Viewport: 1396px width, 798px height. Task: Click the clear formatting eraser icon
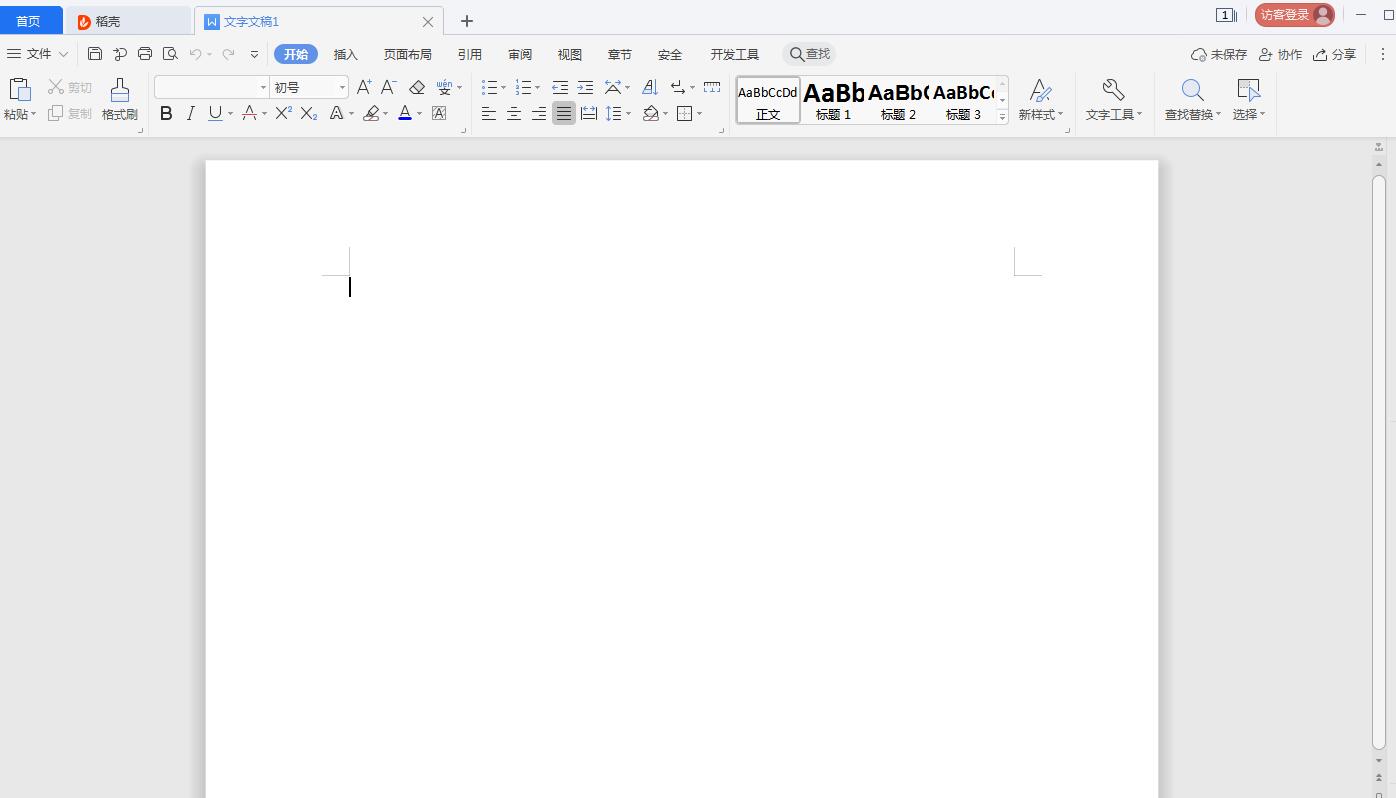[x=417, y=88]
